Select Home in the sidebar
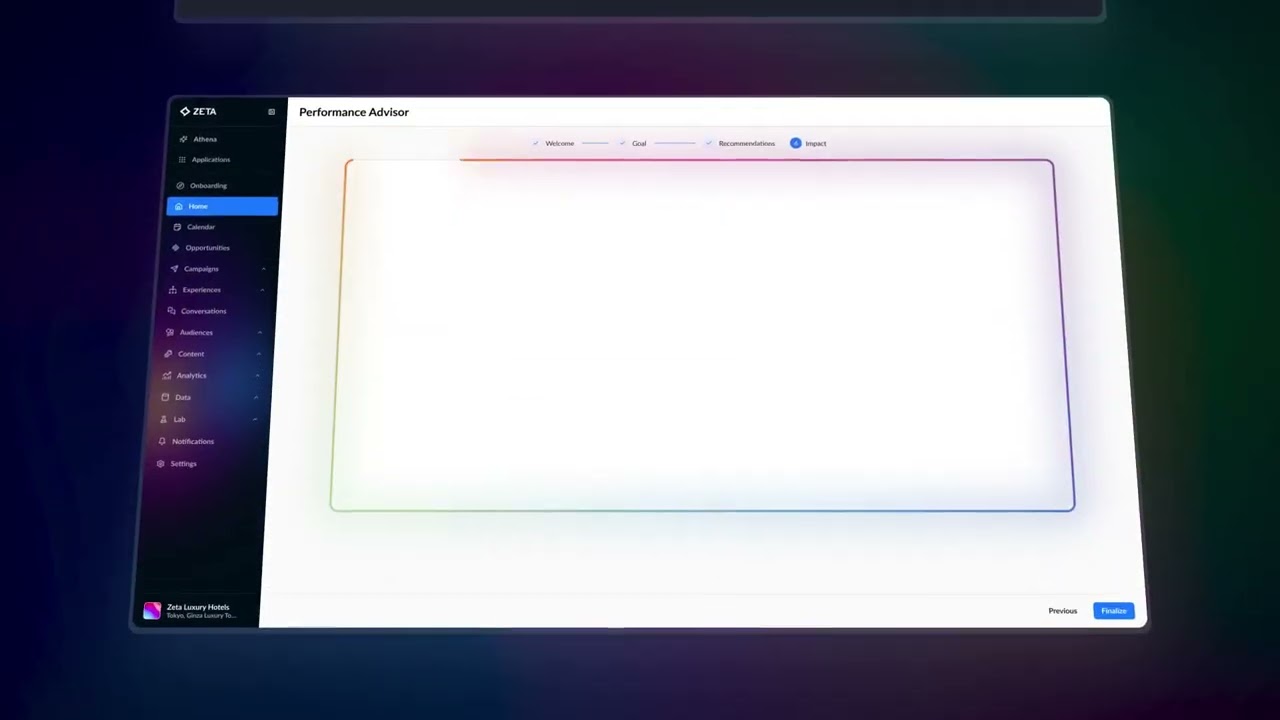 (x=222, y=206)
